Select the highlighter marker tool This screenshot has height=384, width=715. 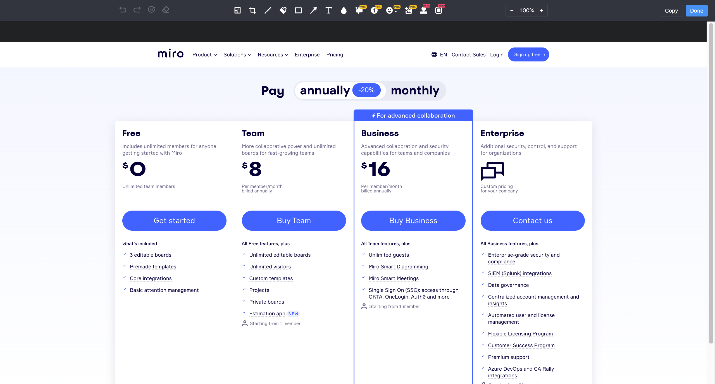(283, 10)
